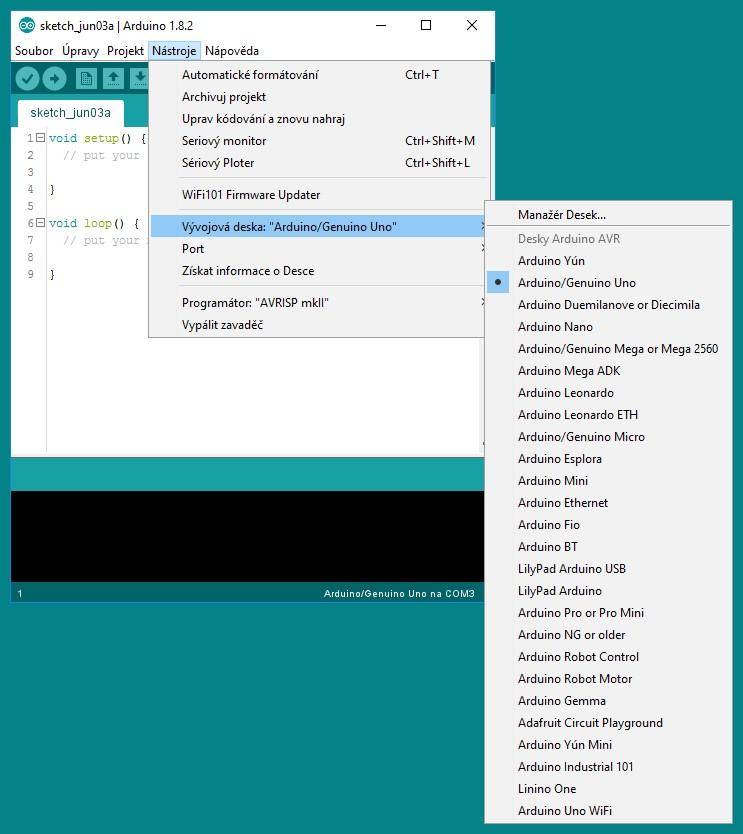Select Arduino BT board
Viewport: 743px width, 834px height.
point(608,547)
